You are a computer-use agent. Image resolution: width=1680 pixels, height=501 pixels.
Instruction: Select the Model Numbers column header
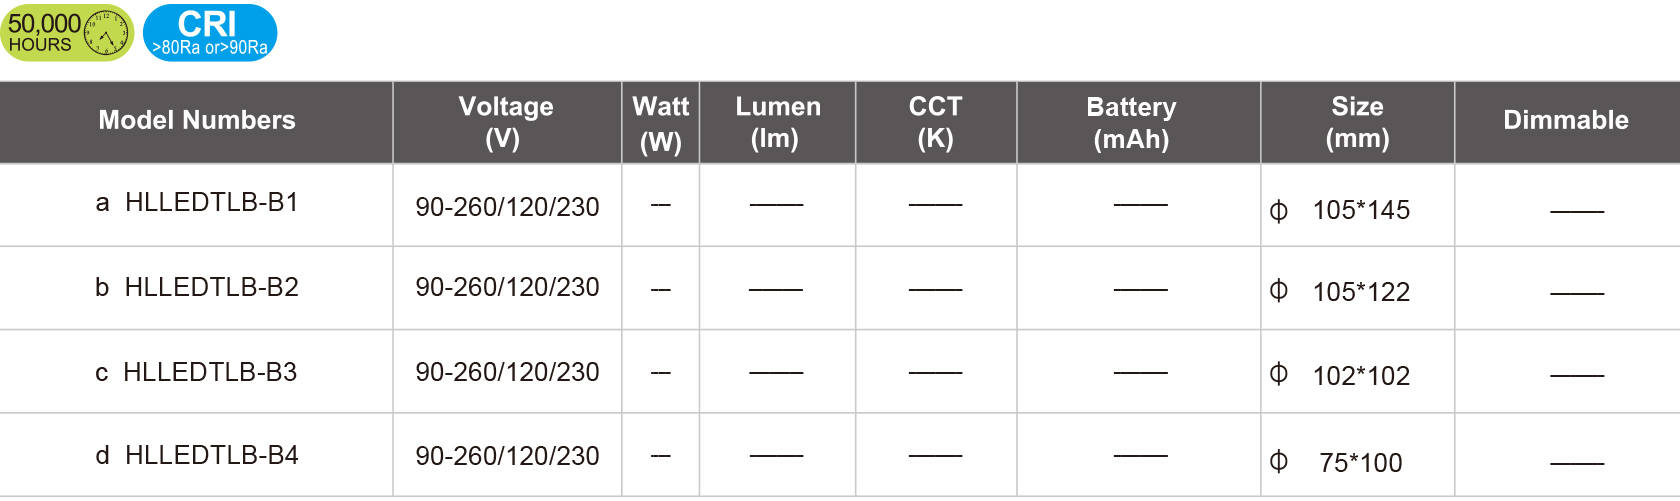tap(197, 121)
